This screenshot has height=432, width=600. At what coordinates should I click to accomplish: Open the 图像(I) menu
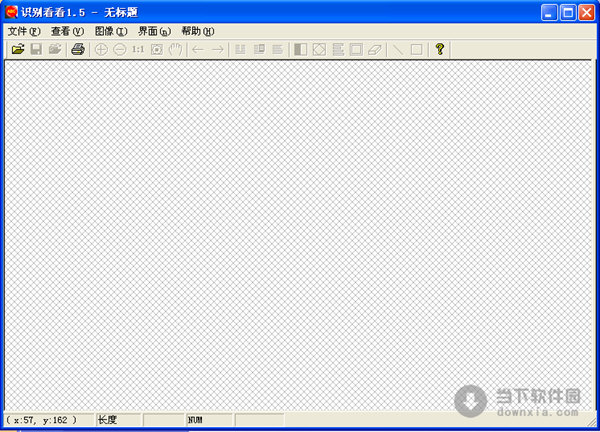click(111, 31)
